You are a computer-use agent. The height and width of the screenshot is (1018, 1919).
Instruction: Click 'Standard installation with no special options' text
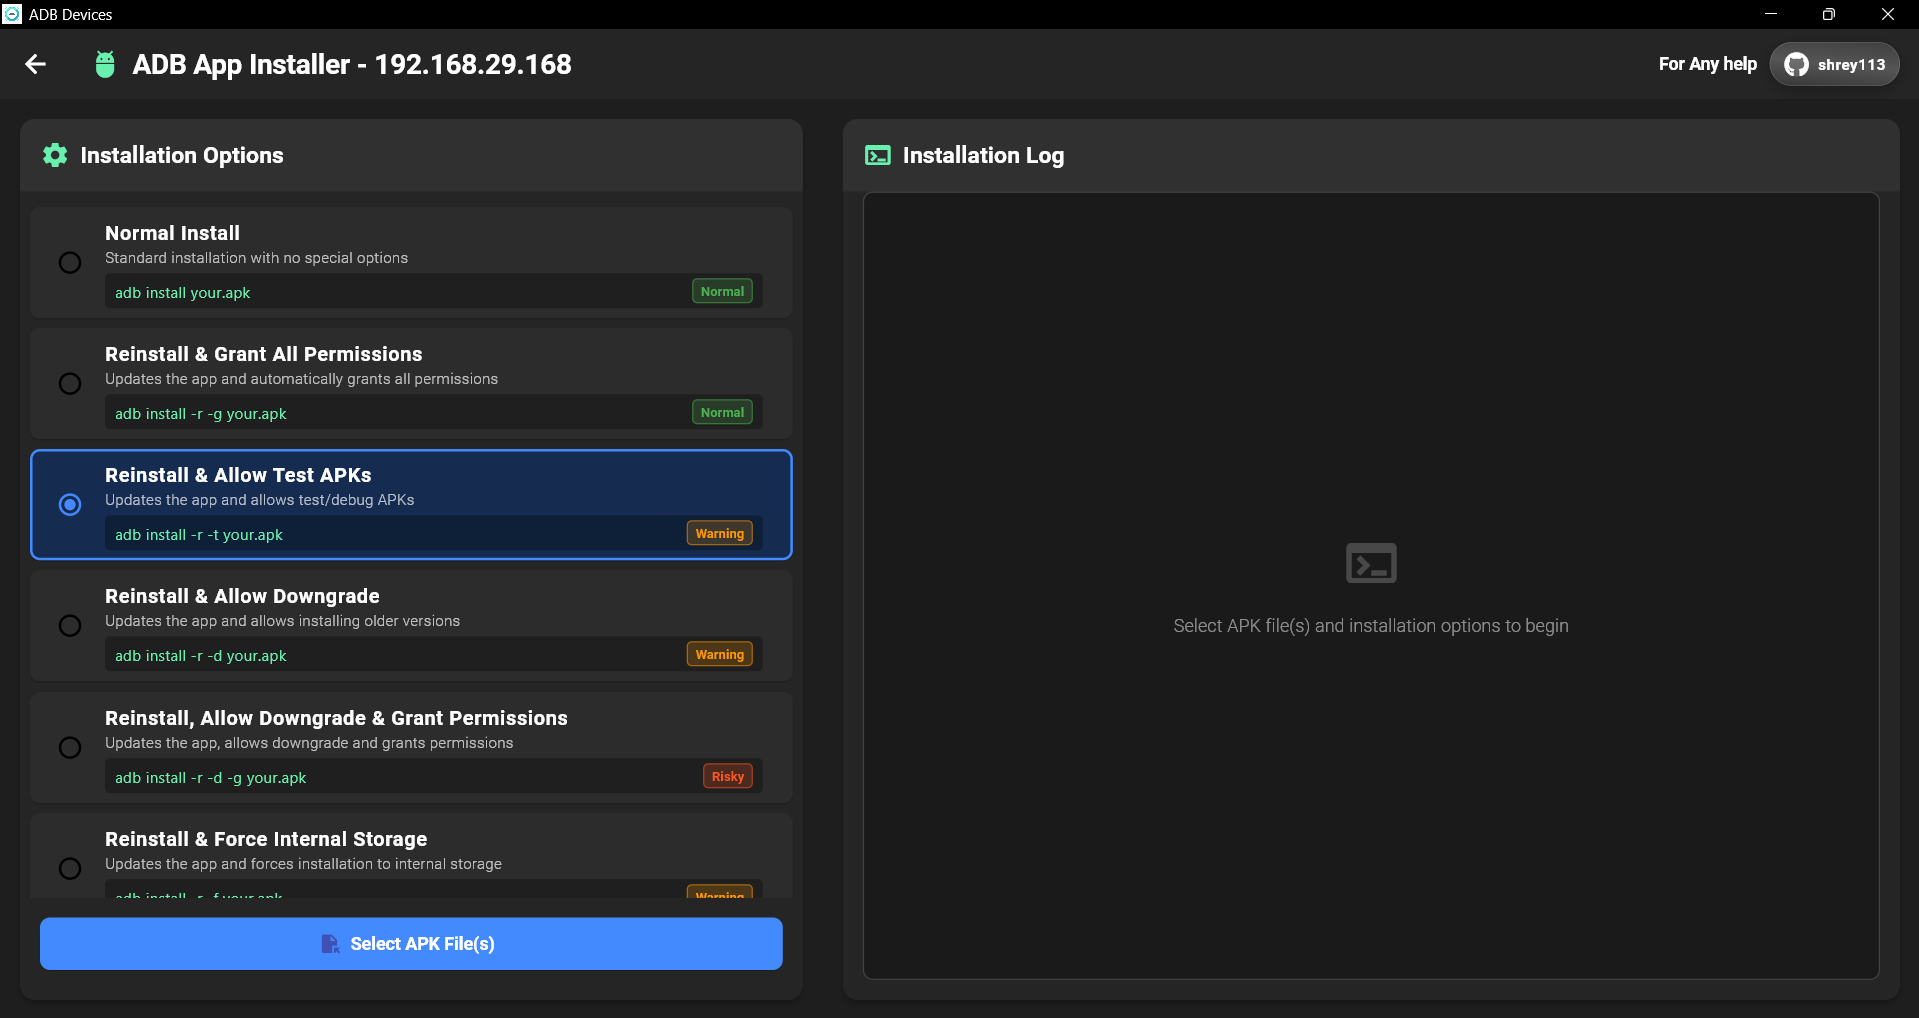pyautogui.click(x=256, y=258)
